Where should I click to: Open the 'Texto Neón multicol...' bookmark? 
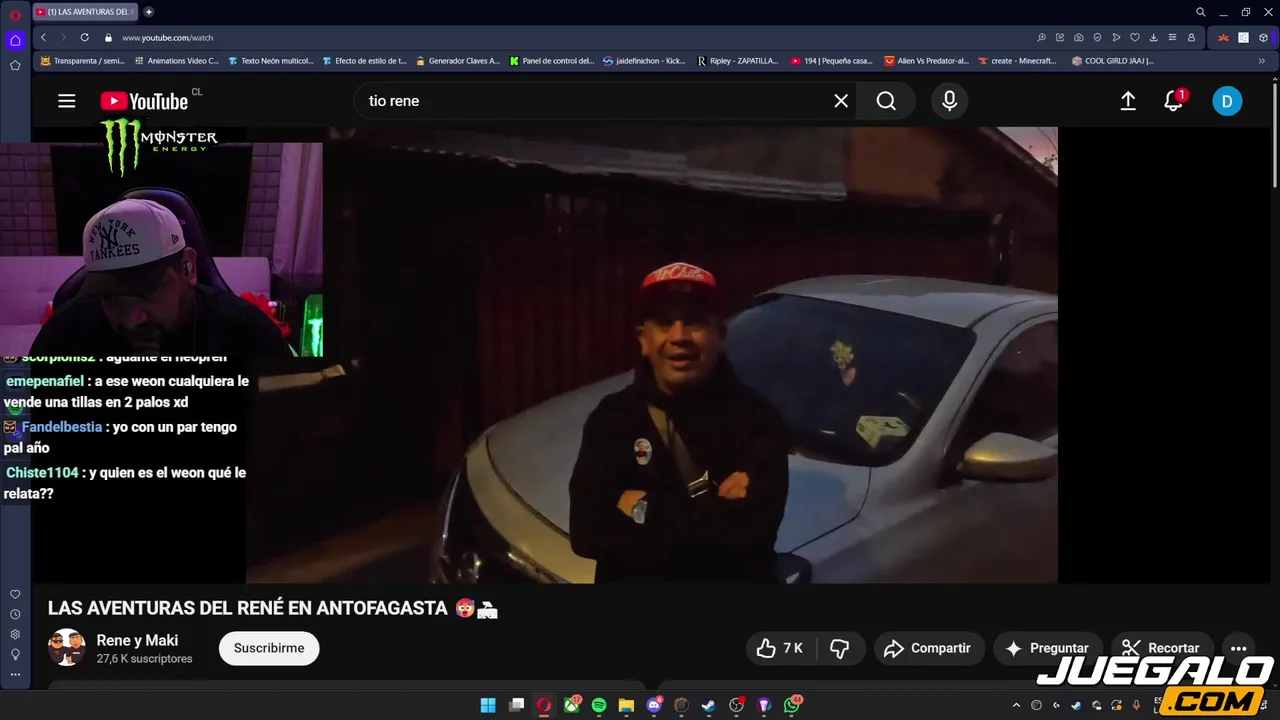point(271,61)
